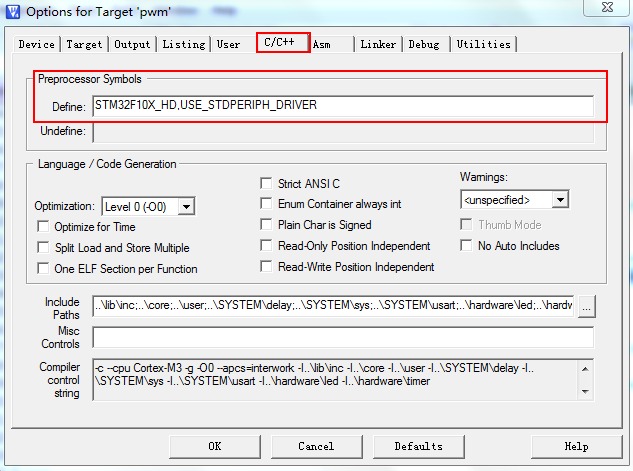This screenshot has height=471, width=633.
Task: Open the Linker tab
Action: click(378, 44)
